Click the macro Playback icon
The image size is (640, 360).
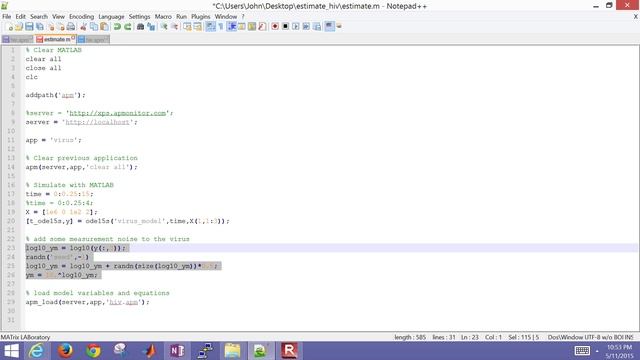(296, 27)
